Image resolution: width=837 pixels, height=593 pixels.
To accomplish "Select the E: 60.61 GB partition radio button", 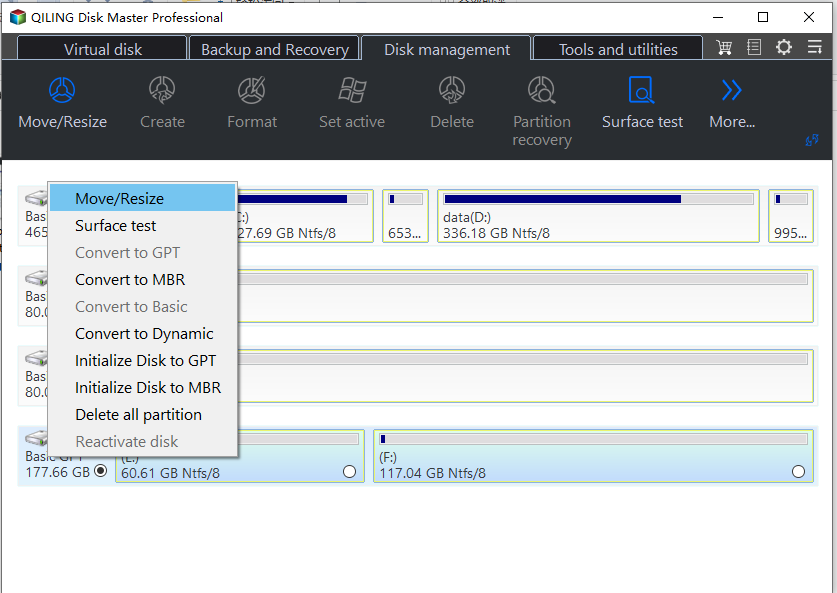I will (349, 471).
